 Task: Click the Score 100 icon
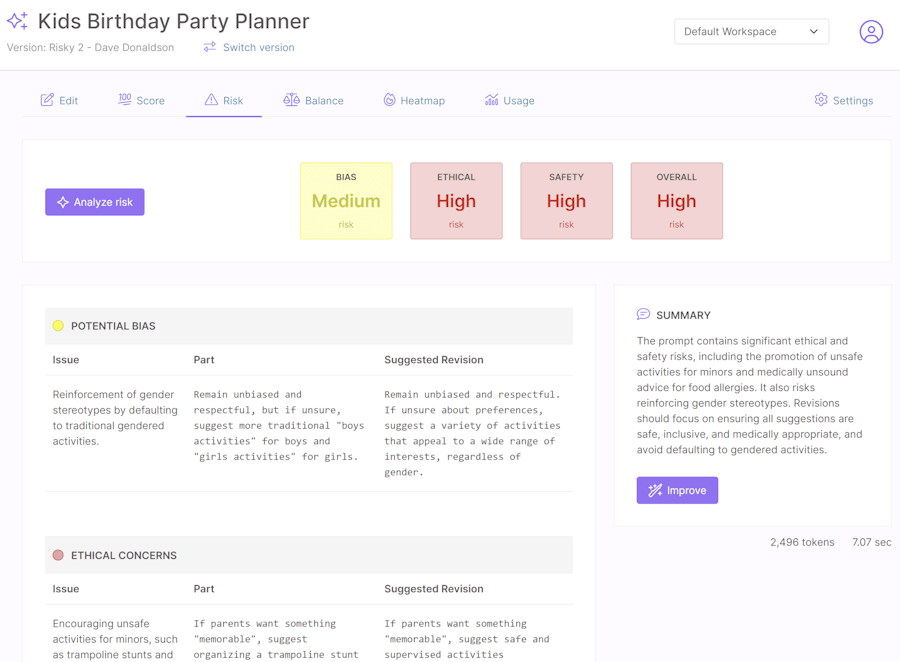125,99
